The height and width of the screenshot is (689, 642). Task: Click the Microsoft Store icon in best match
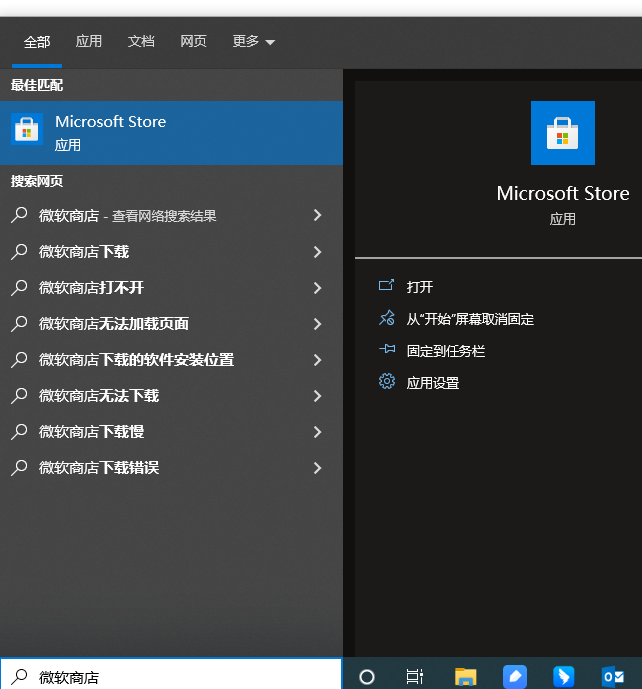click(x=27, y=129)
